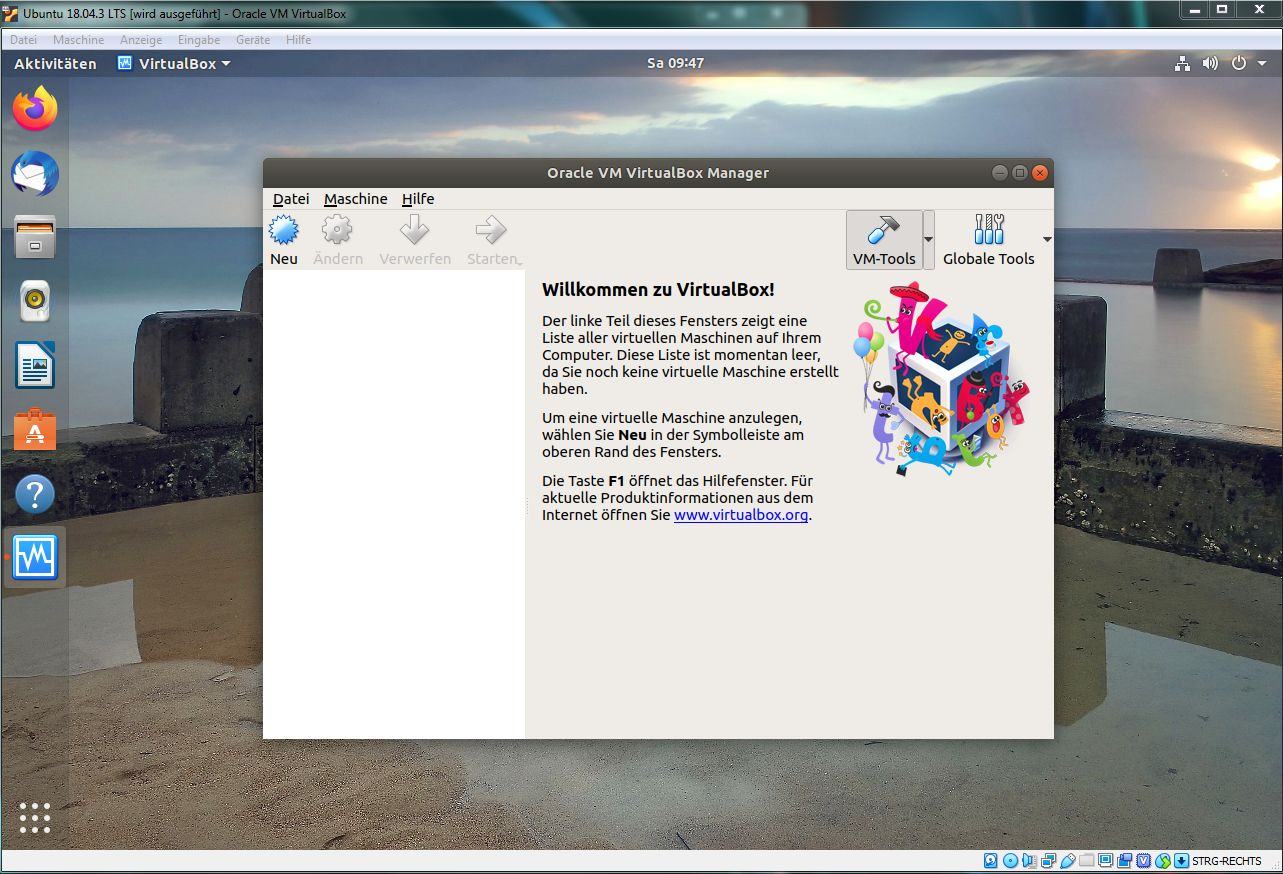Open the www.virtualbox.org link
The height and width of the screenshot is (874, 1283).
point(741,515)
